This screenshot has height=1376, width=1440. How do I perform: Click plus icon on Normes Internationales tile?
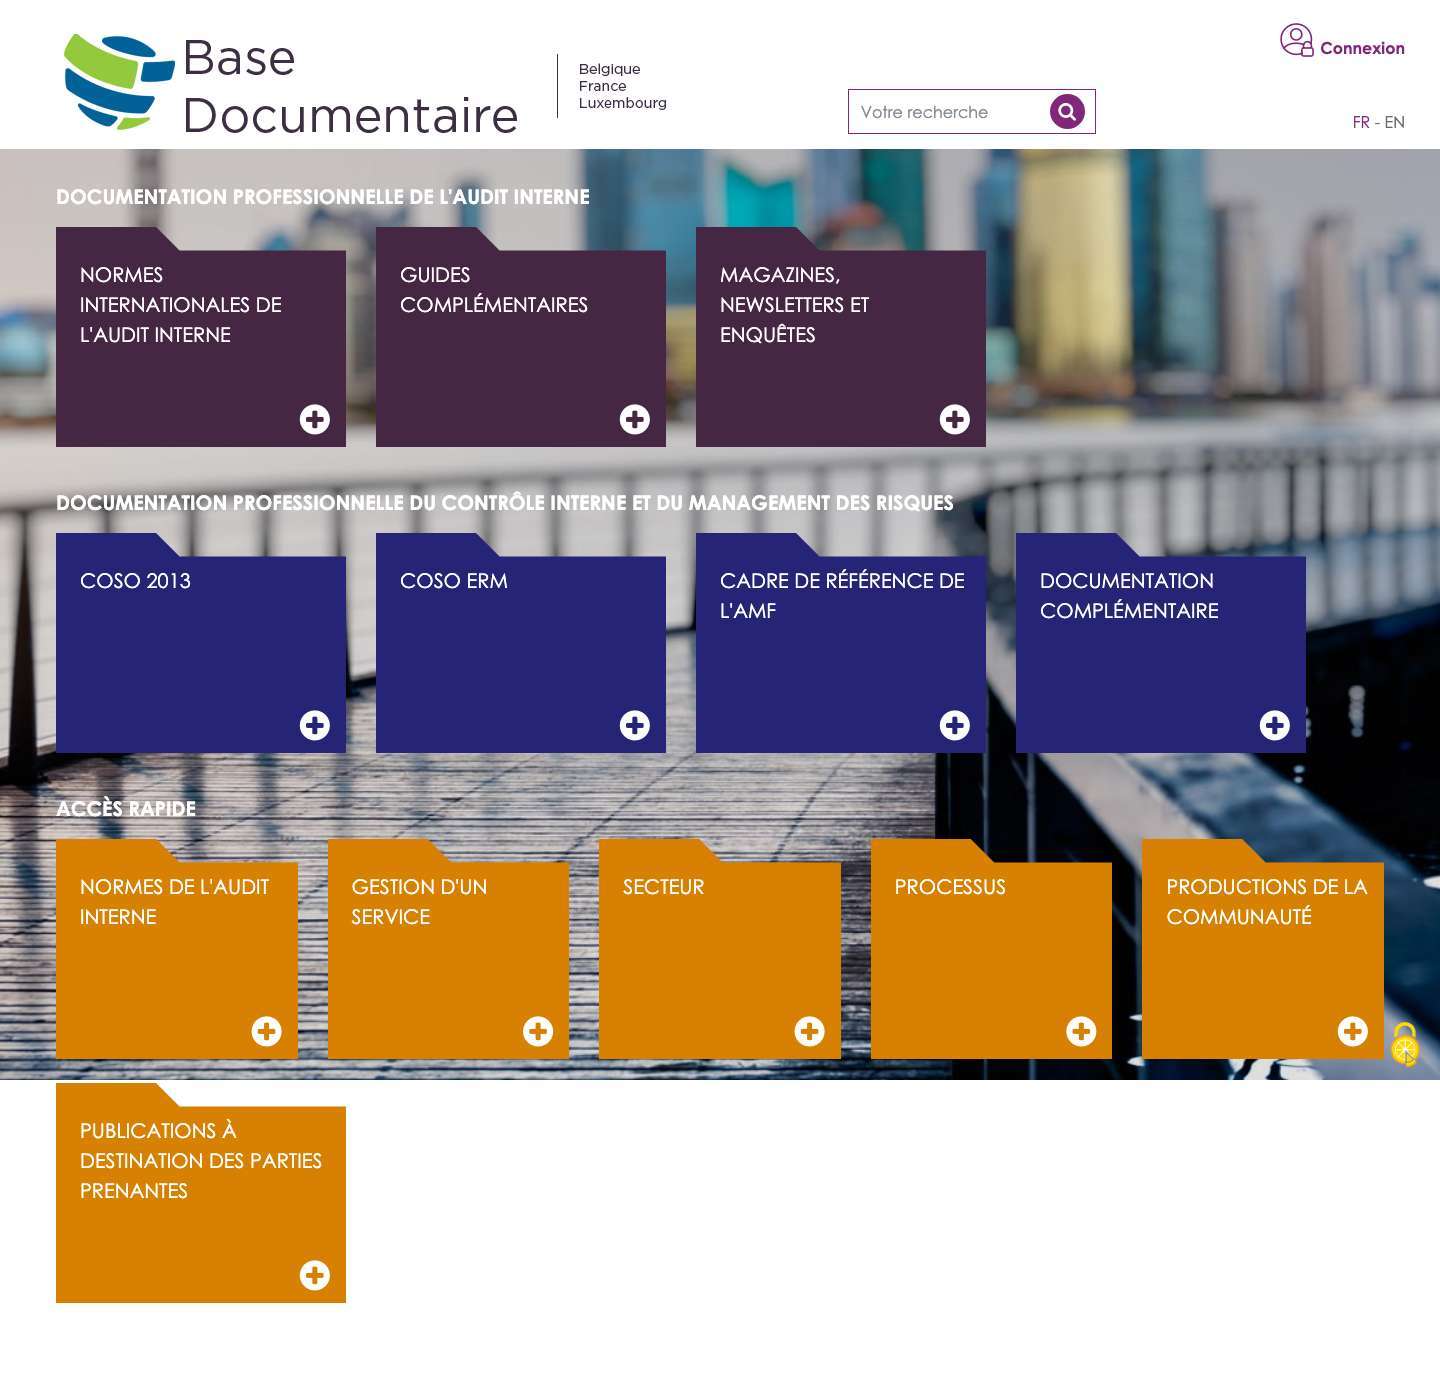coord(315,419)
